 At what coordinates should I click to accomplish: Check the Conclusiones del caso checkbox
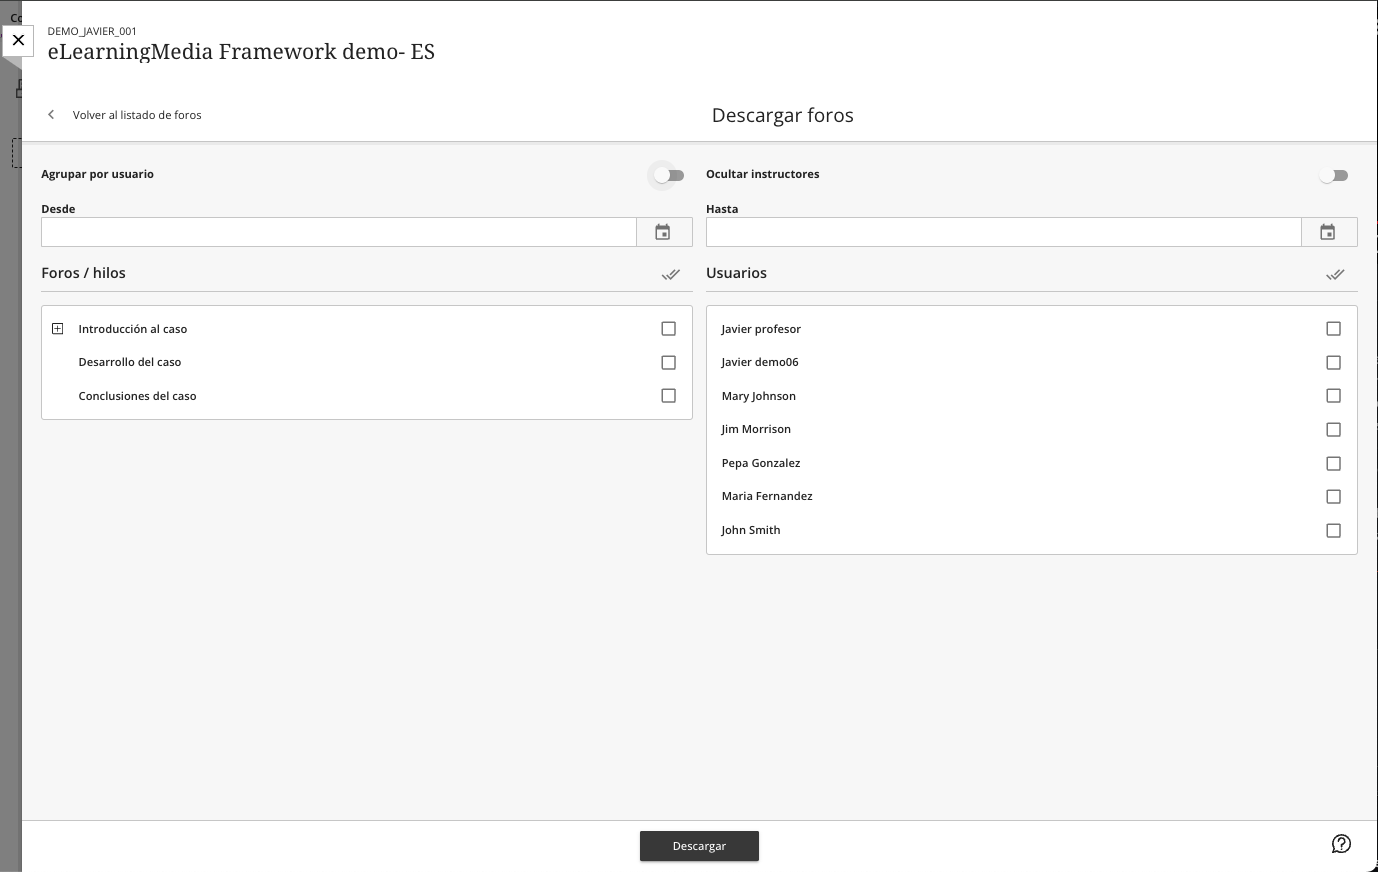[669, 396]
